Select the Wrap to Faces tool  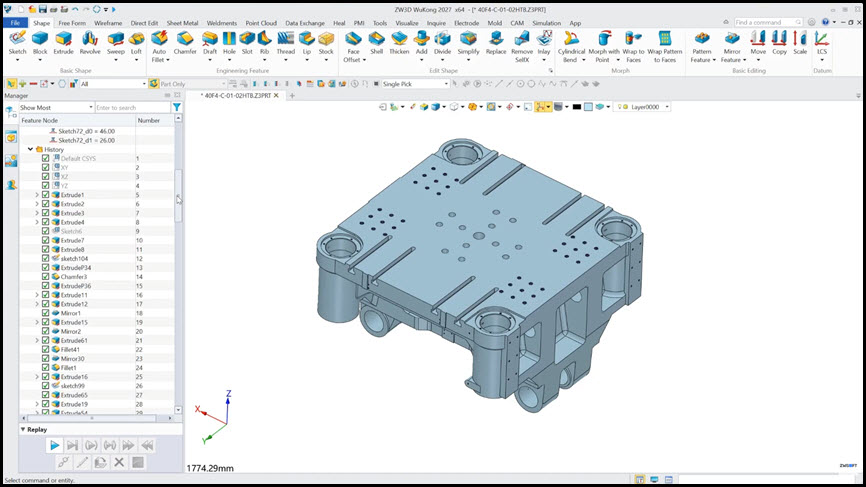coord(633,46)
